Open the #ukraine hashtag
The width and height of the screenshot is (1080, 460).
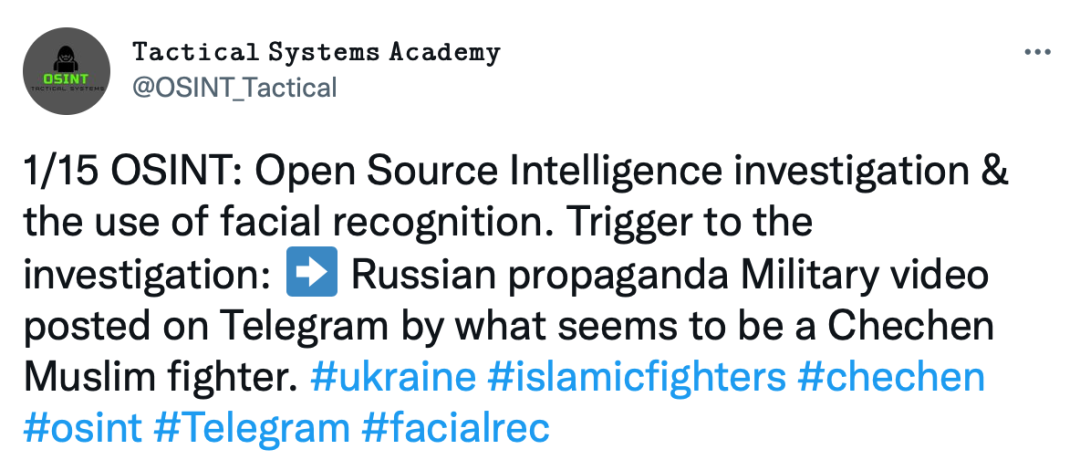(x=393, y=378)
